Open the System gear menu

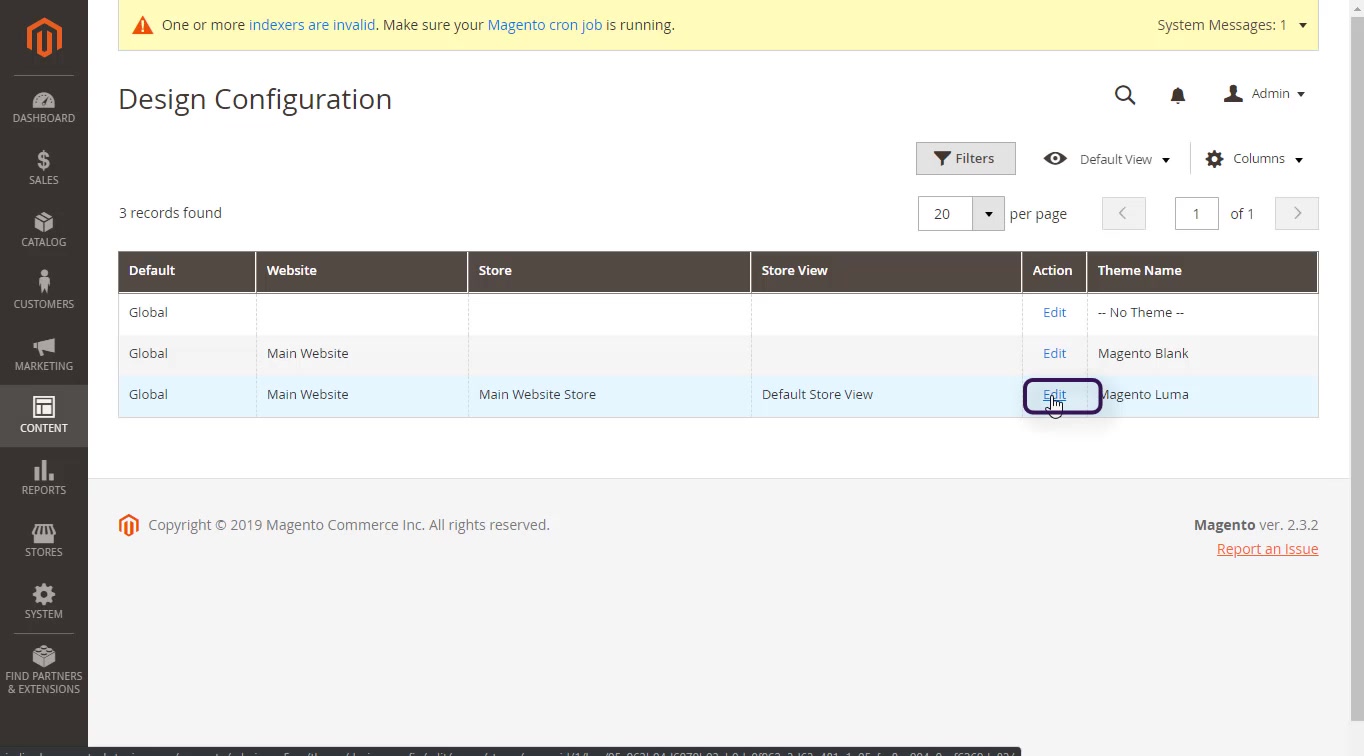coord(44,602)
